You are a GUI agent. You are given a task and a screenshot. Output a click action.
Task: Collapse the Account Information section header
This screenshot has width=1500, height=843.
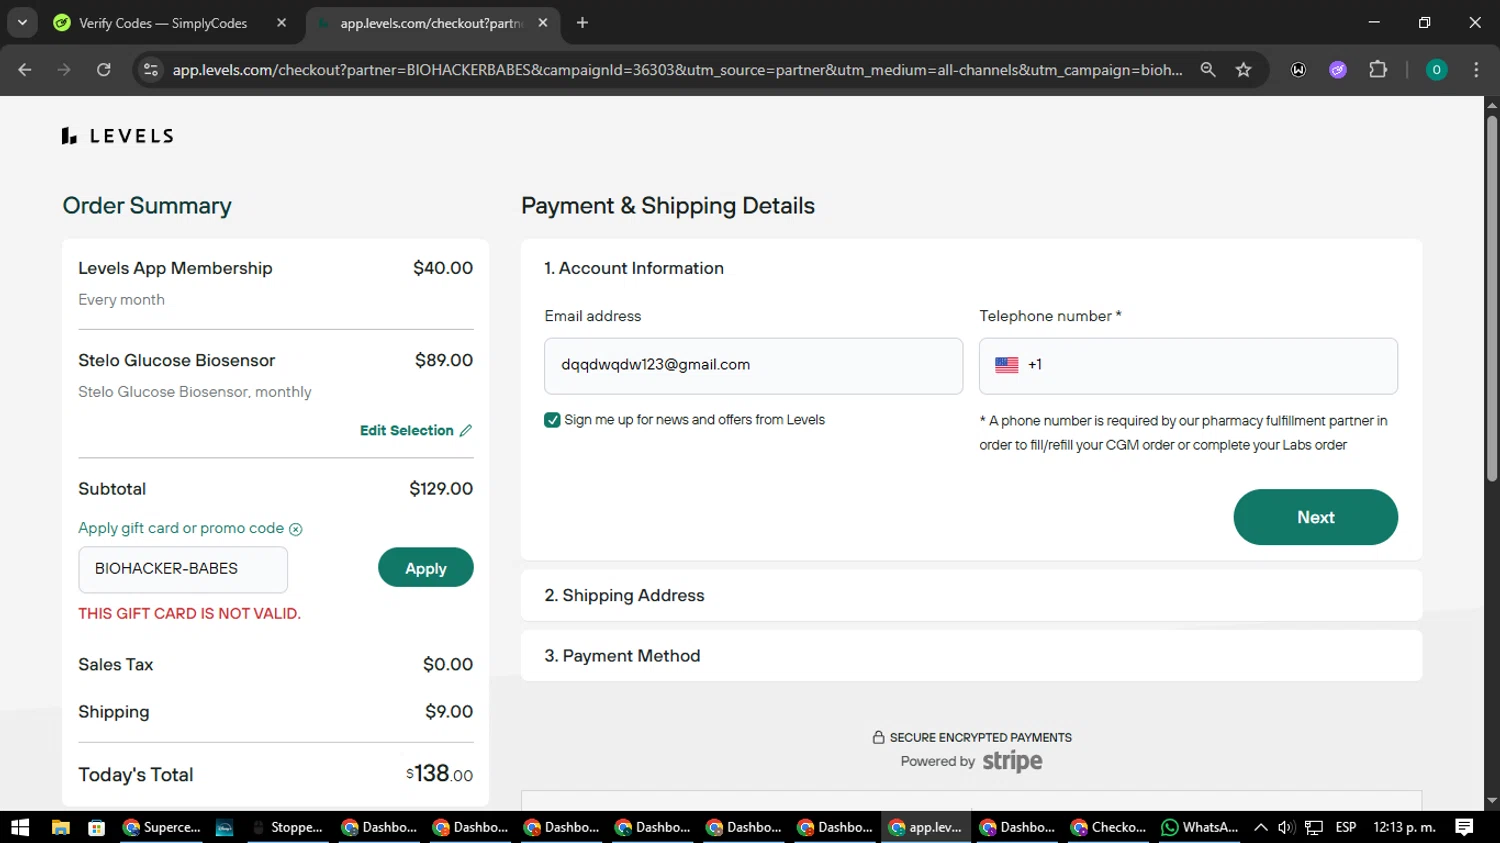(x=634, y=268)
